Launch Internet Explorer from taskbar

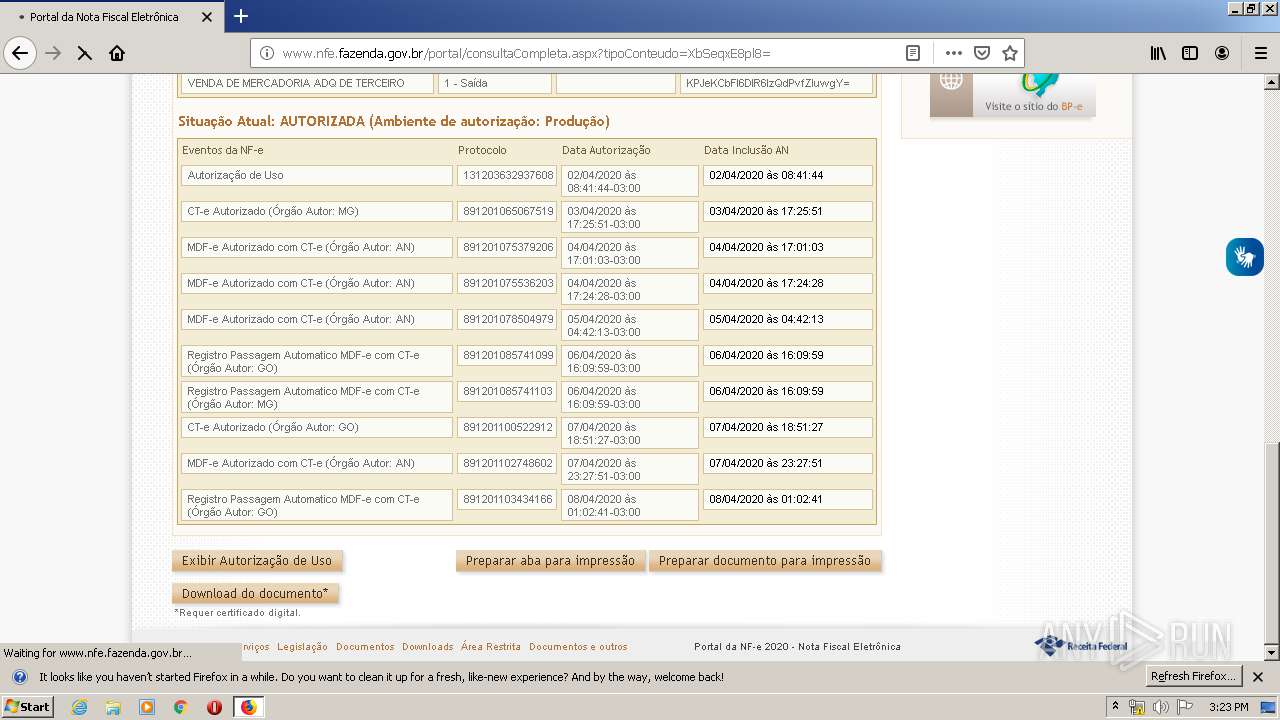80,707
